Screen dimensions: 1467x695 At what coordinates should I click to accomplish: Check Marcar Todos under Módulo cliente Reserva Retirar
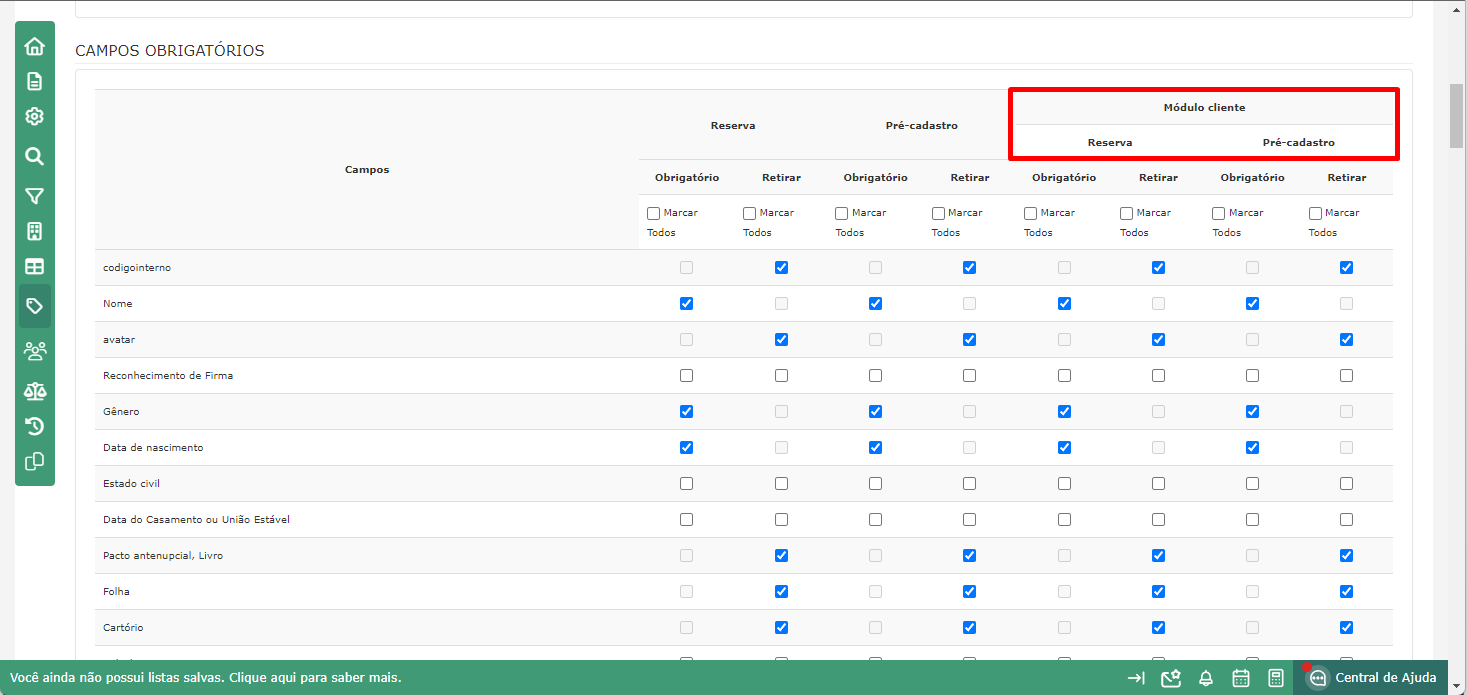coord(1126,213)
